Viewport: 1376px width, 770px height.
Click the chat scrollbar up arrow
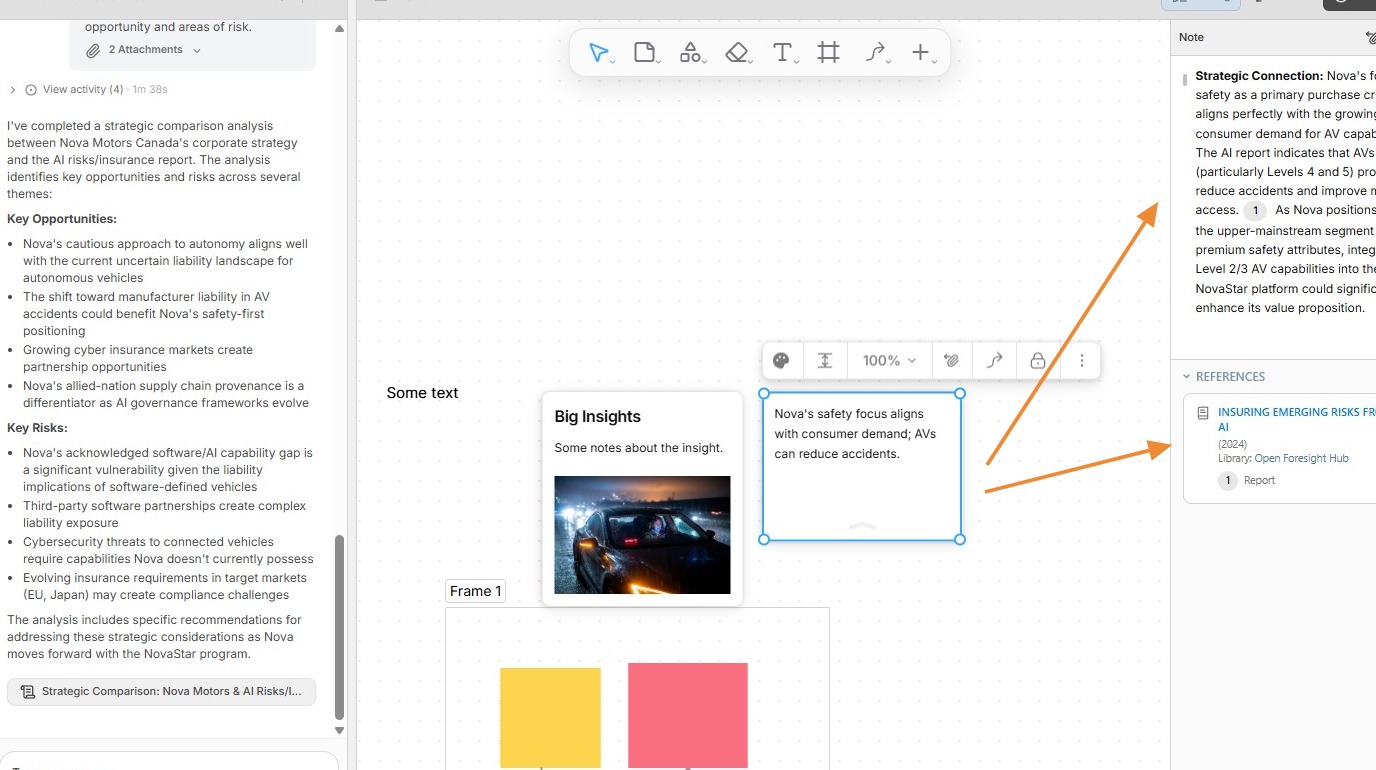(x=339, y=28)
